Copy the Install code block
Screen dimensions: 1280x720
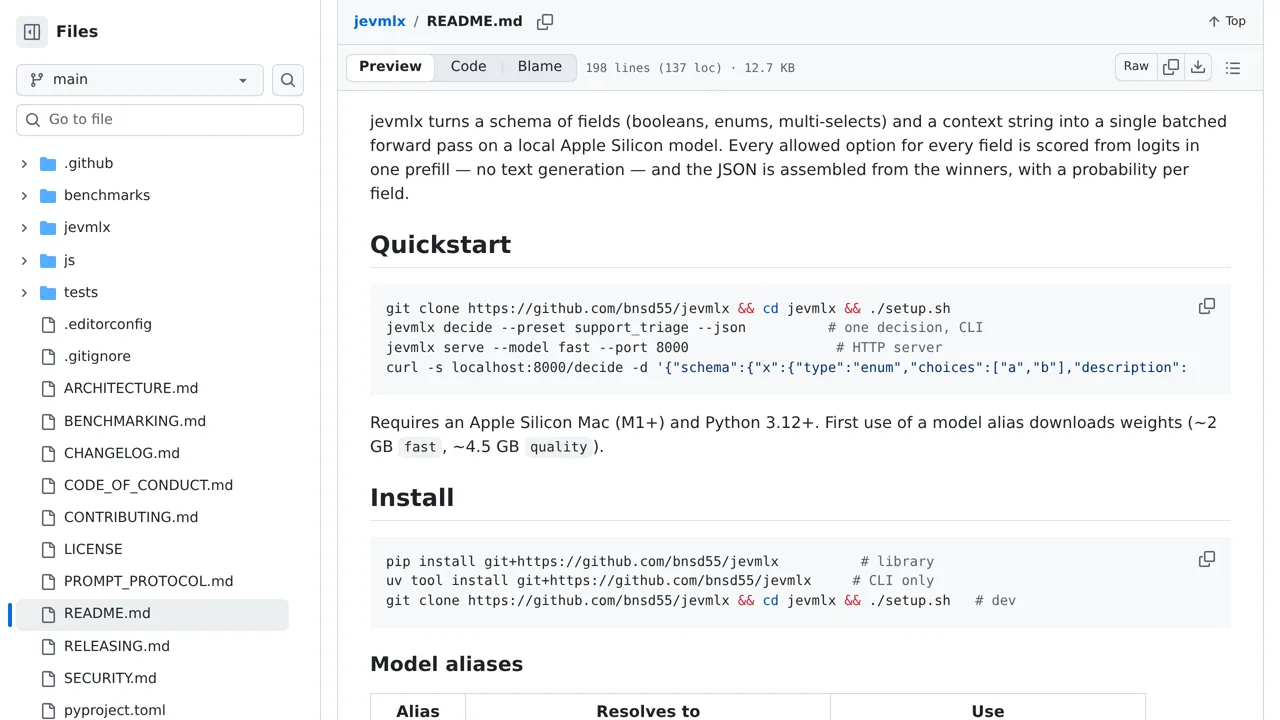(1207, 559)
